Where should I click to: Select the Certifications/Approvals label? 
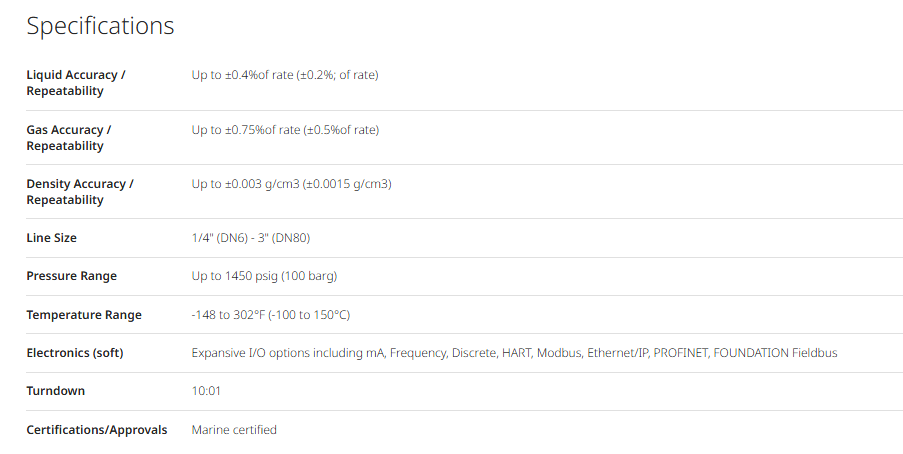tap(97, 430)
